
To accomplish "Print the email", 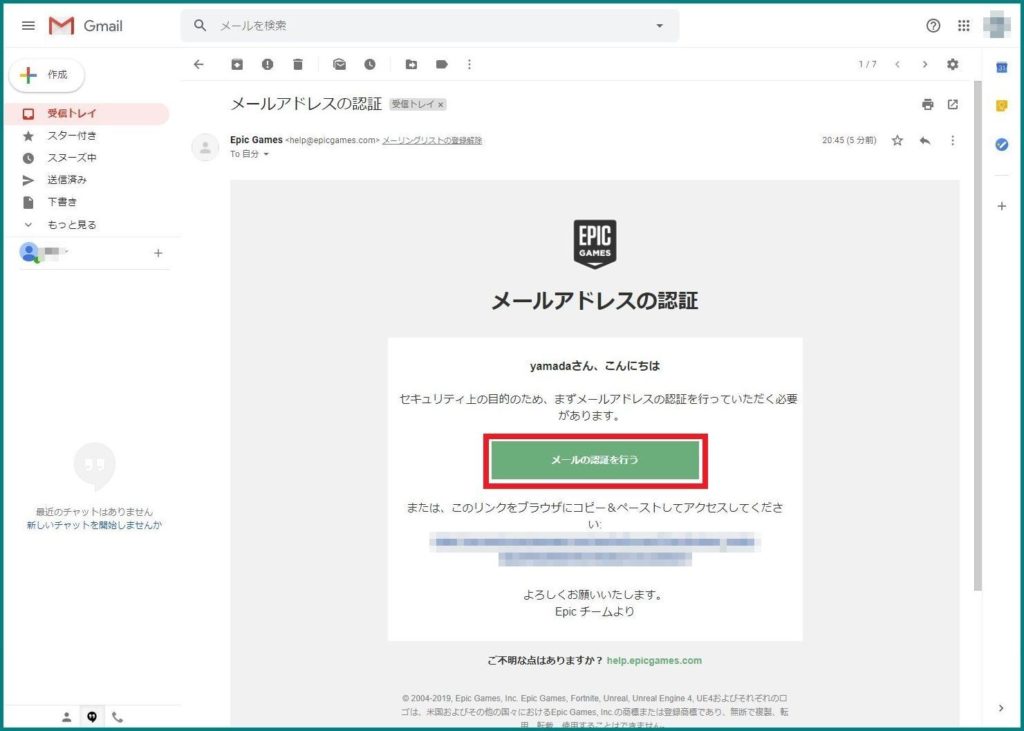I will coord(927,105).
